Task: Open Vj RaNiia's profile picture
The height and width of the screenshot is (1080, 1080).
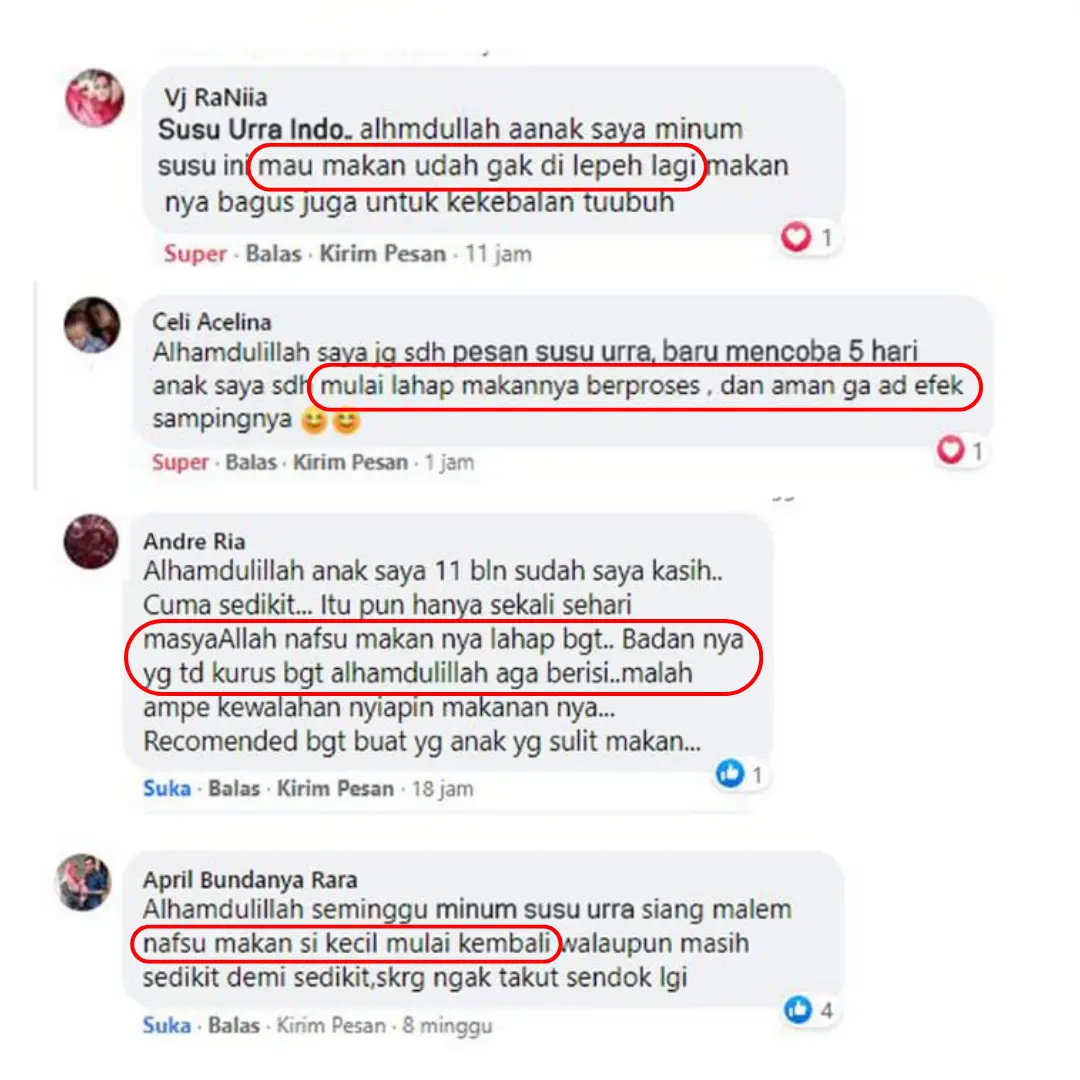Action: 94,98
